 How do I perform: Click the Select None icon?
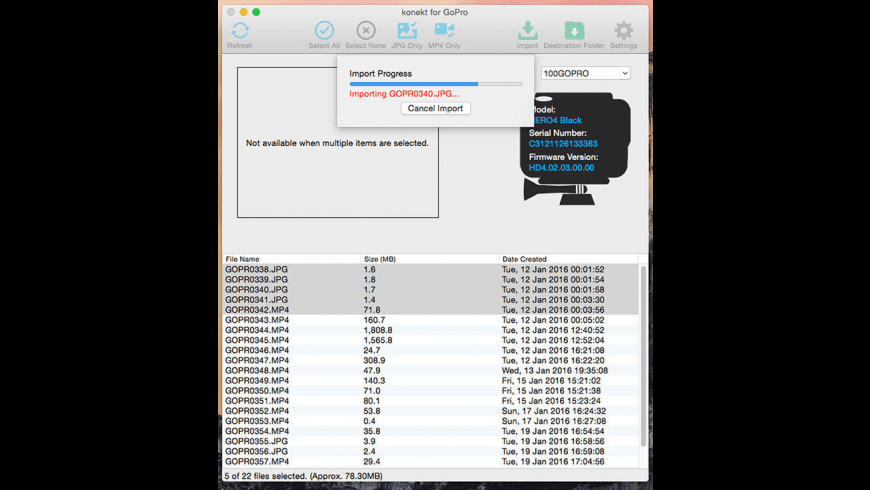pos(366,31)
